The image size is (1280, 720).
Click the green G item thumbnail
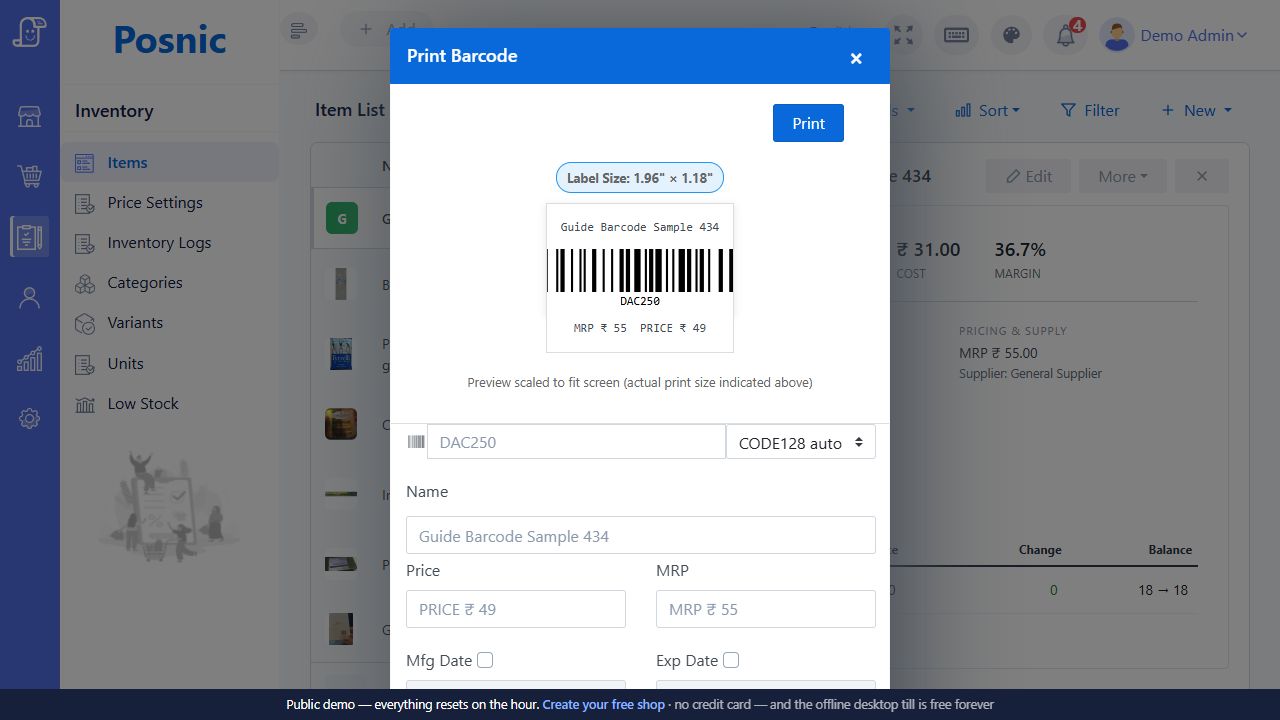coord(342,218)
